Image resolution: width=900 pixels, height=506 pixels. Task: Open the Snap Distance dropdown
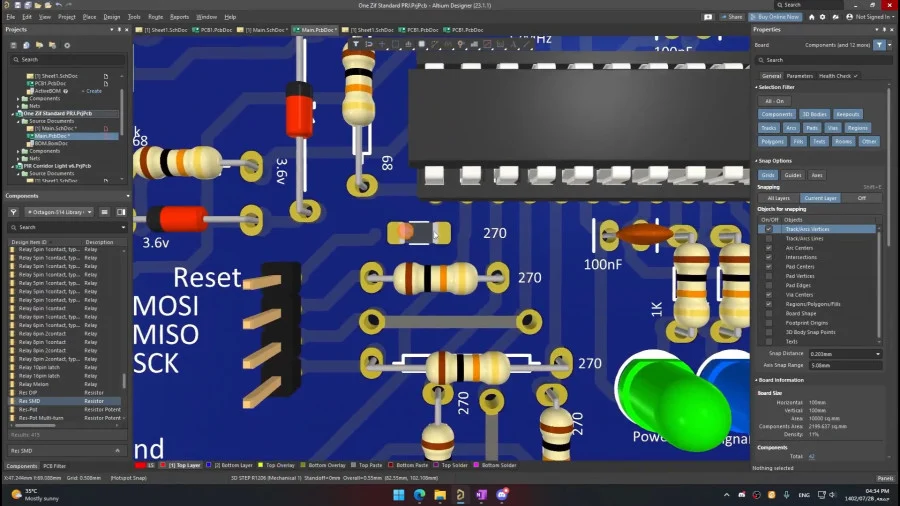coord(845,354)
